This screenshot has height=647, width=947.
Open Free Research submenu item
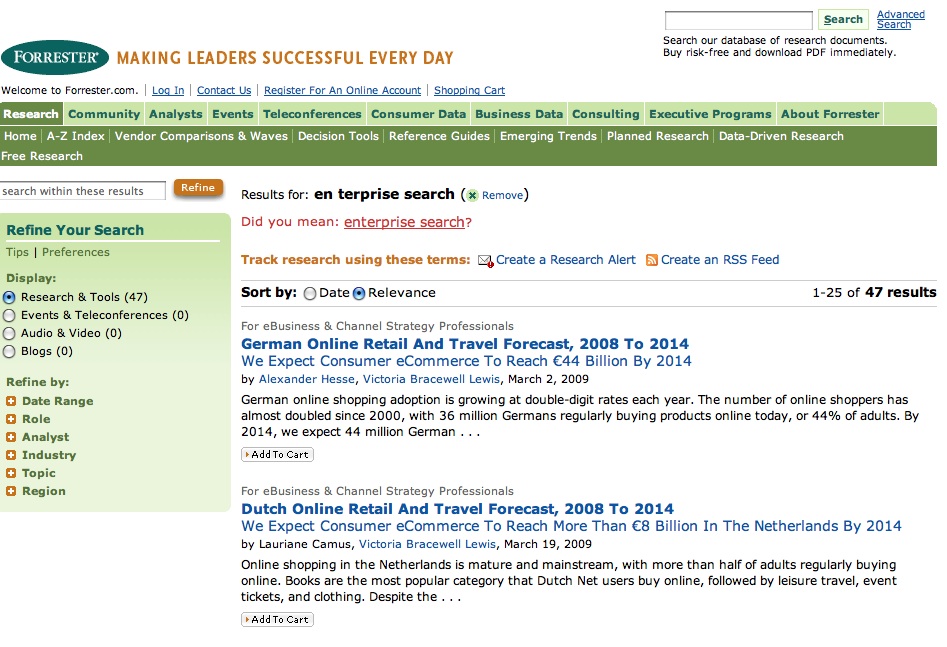[42, 156]
